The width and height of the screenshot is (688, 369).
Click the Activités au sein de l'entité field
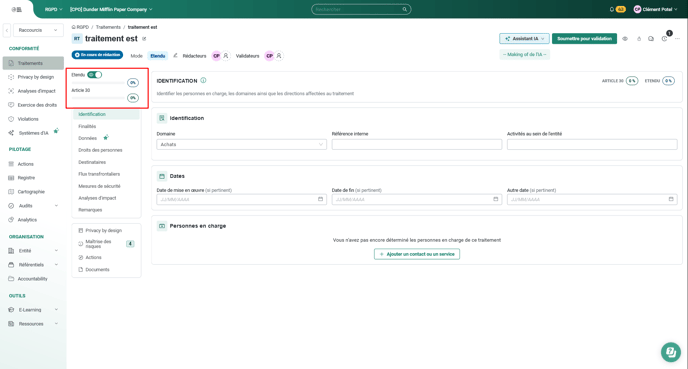[x=592, y=144]
